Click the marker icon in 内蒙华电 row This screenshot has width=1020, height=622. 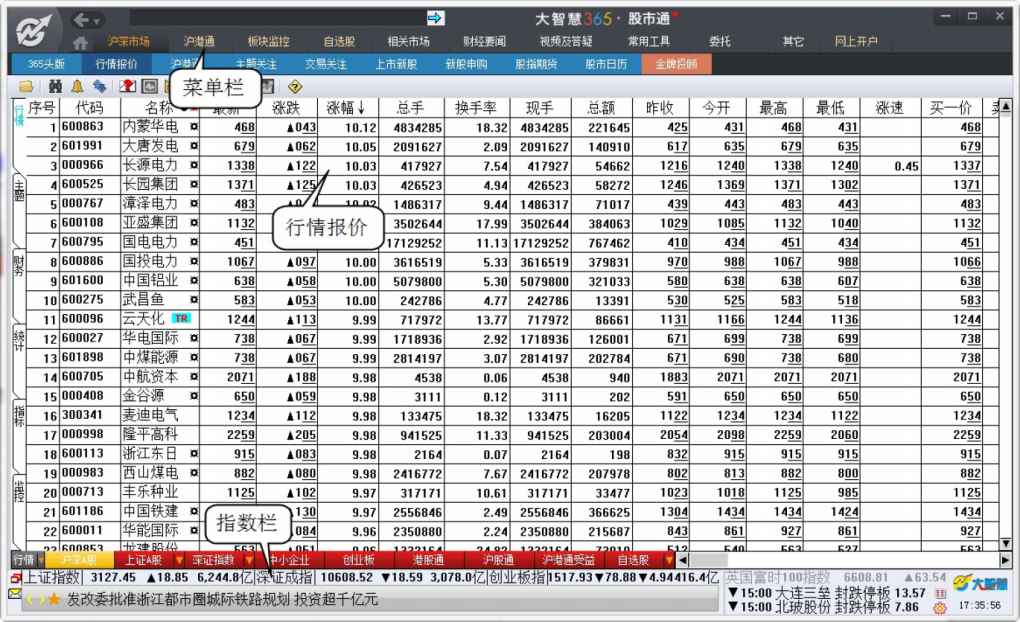coord(194,127)
